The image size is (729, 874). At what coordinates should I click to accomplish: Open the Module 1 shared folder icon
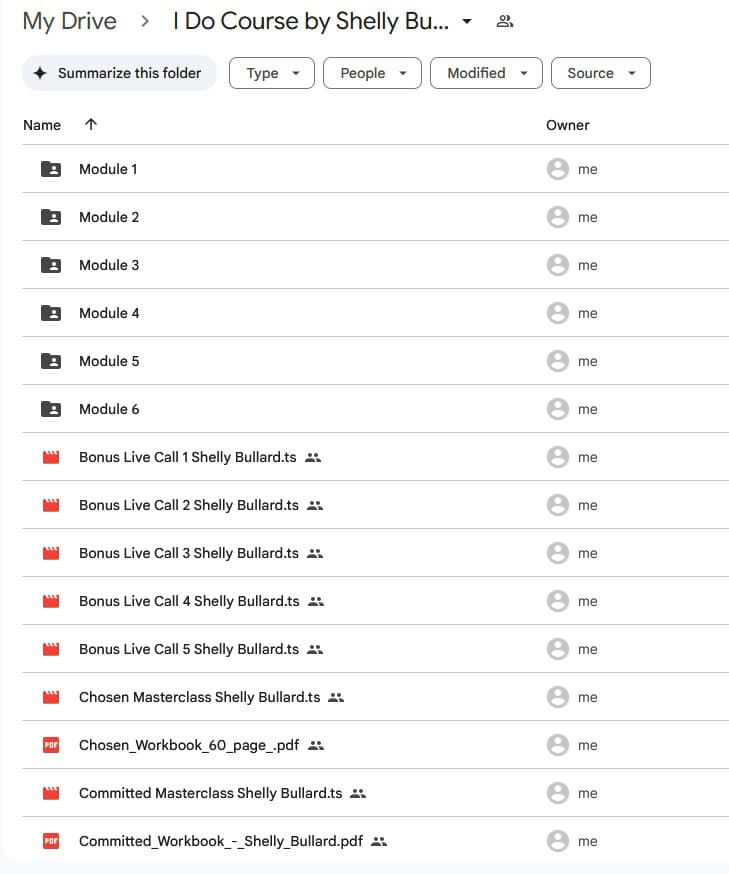click(51, 169)
